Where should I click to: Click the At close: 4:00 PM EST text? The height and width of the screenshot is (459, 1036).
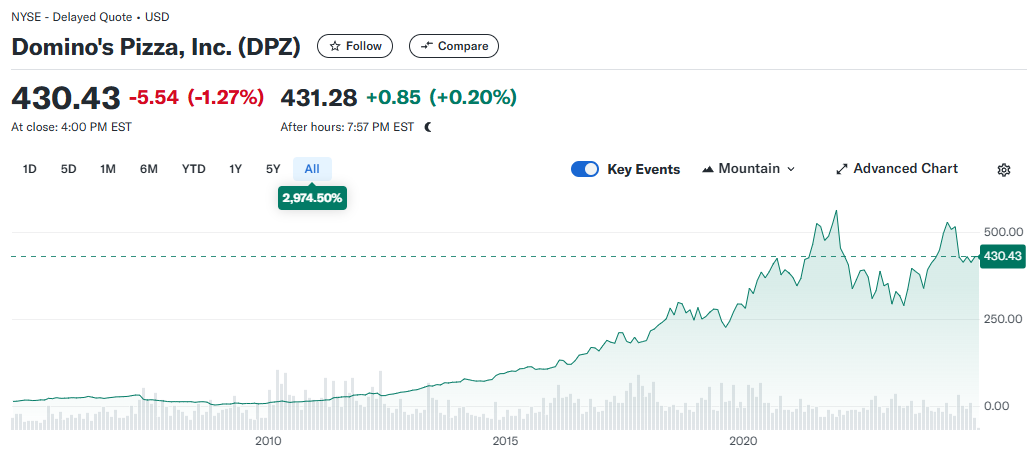(x=71, y=127)
